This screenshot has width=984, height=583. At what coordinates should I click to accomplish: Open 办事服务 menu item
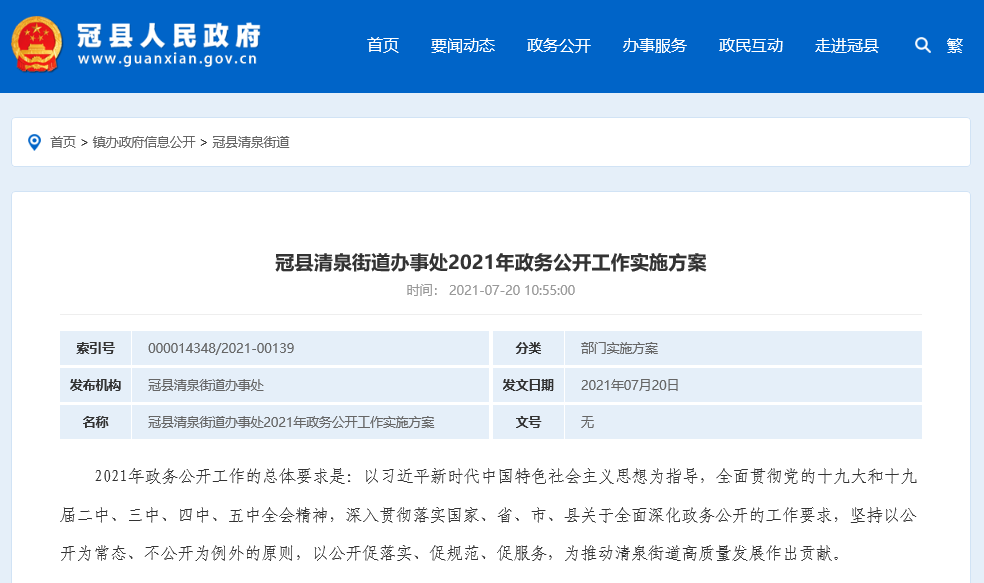655,45
